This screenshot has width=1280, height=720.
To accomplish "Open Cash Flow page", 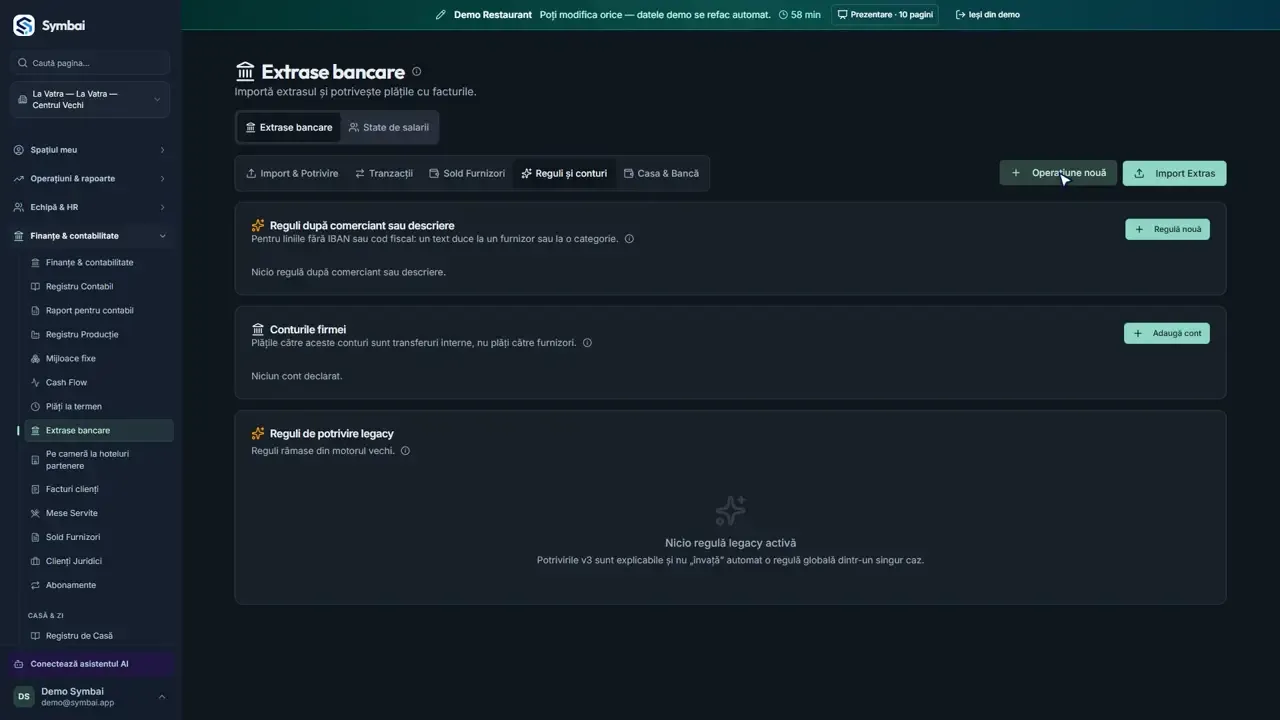I will [99, 383].
